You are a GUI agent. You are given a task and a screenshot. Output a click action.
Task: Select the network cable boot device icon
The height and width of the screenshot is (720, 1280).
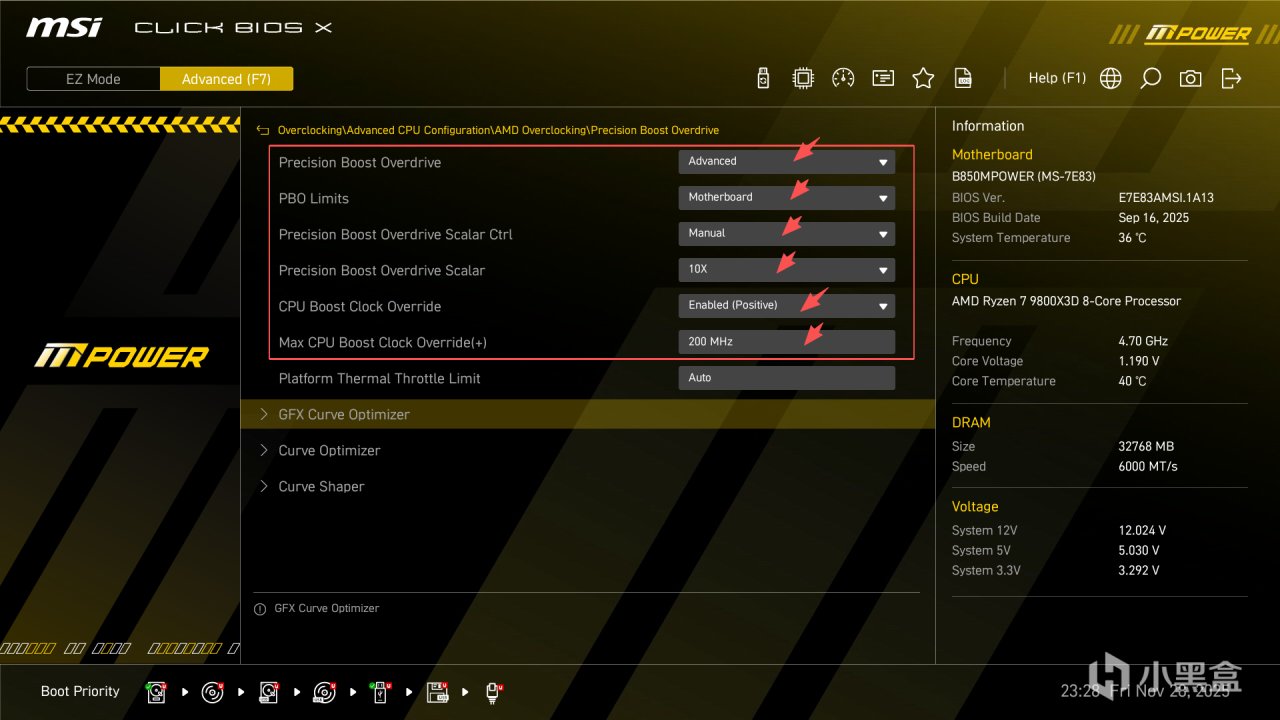493,692
